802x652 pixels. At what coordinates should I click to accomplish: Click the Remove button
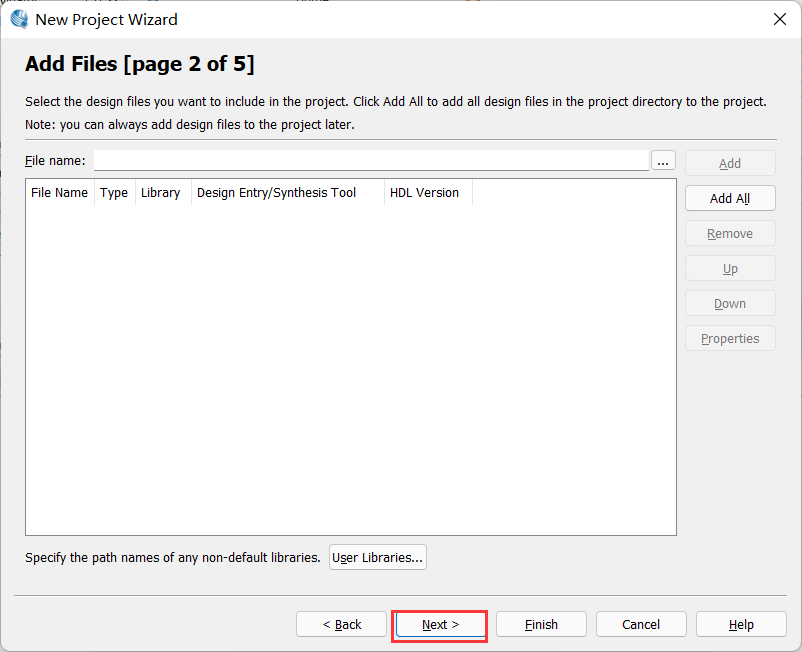[730, 233]
